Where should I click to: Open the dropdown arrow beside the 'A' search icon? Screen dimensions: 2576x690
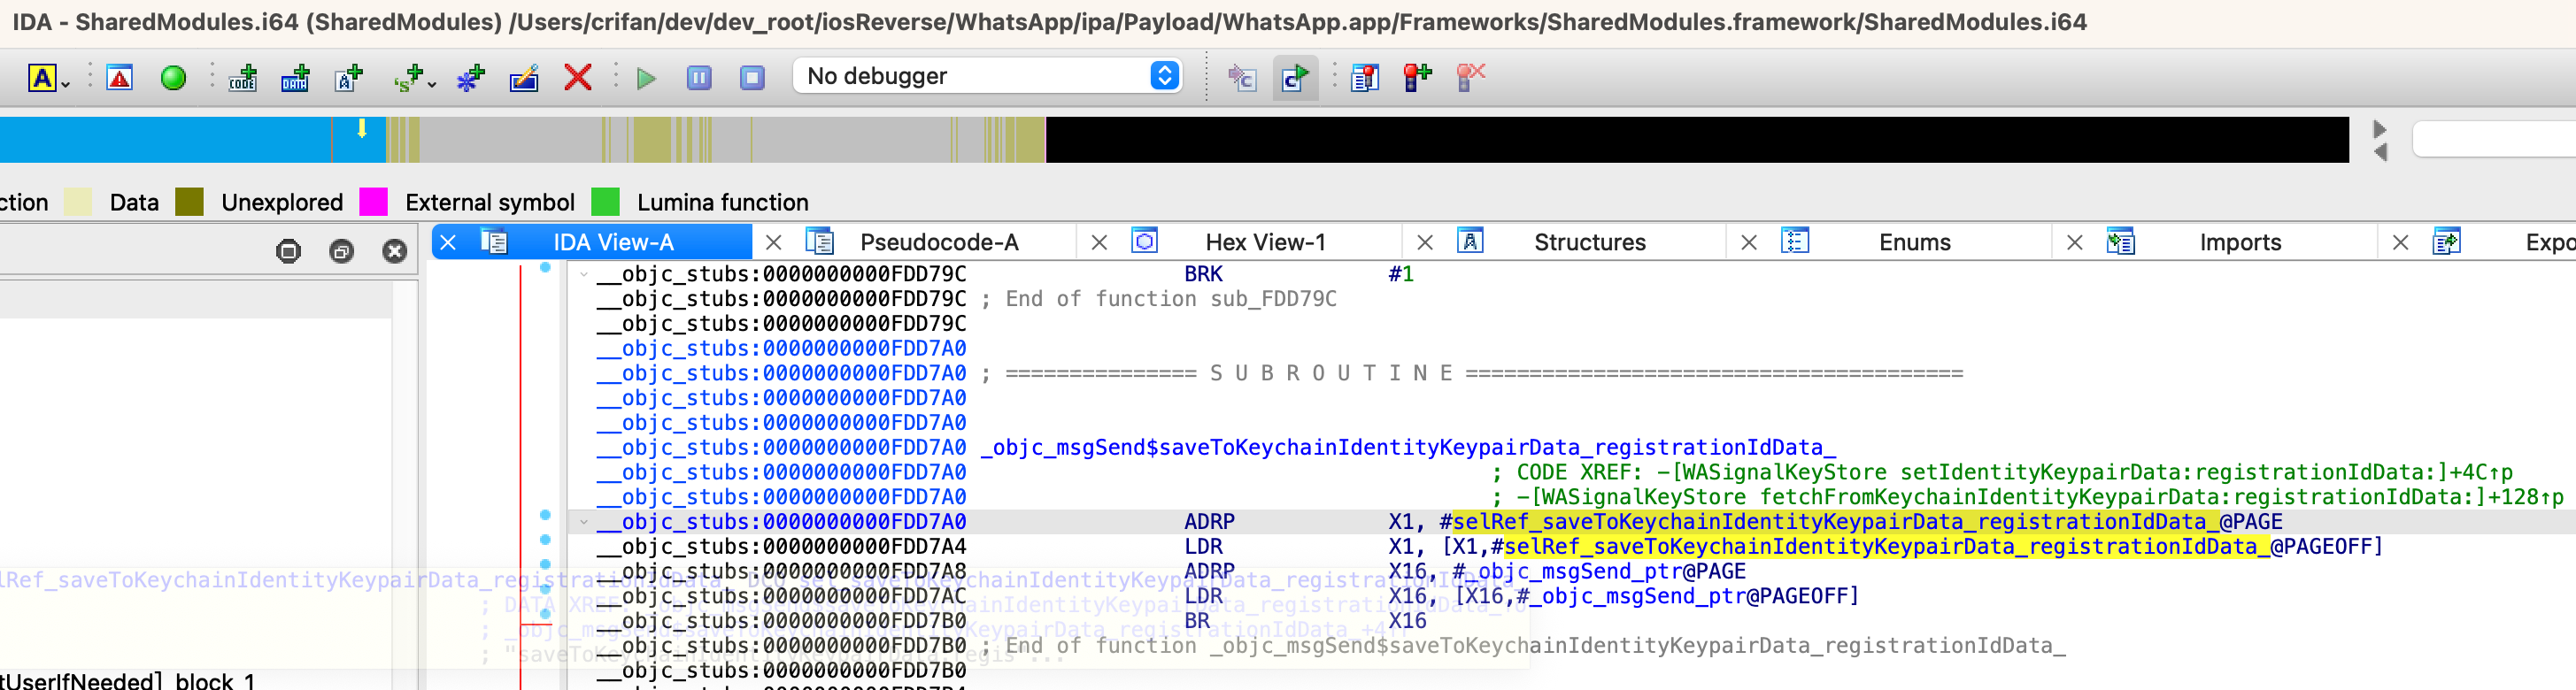pyautogui.click(x=65, y=84)
